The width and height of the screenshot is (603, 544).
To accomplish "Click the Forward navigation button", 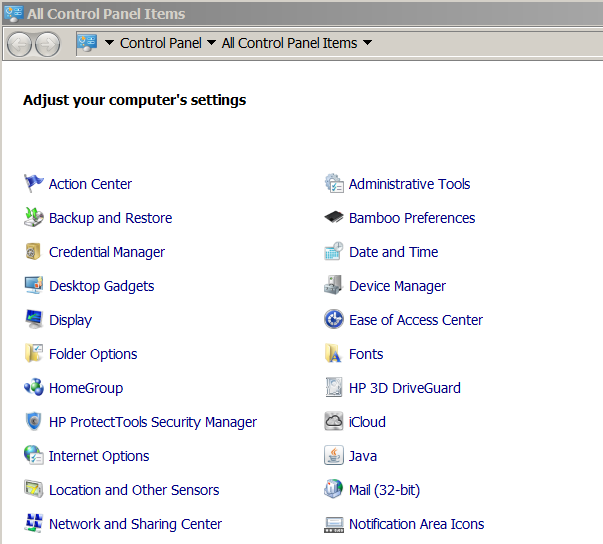I will [47, 44].
